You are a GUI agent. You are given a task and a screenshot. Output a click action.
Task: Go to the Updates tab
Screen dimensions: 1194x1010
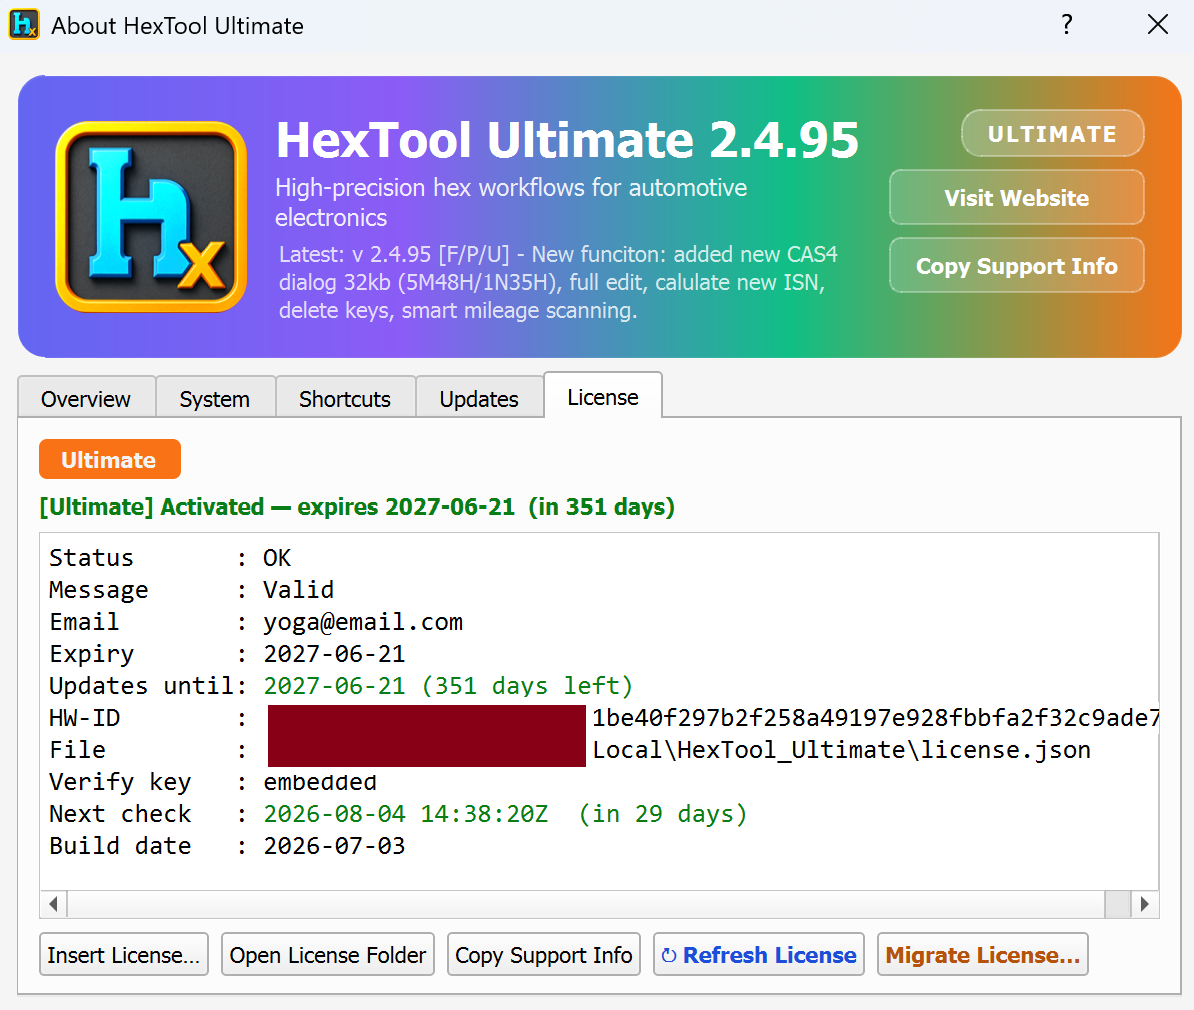point(479,398)
